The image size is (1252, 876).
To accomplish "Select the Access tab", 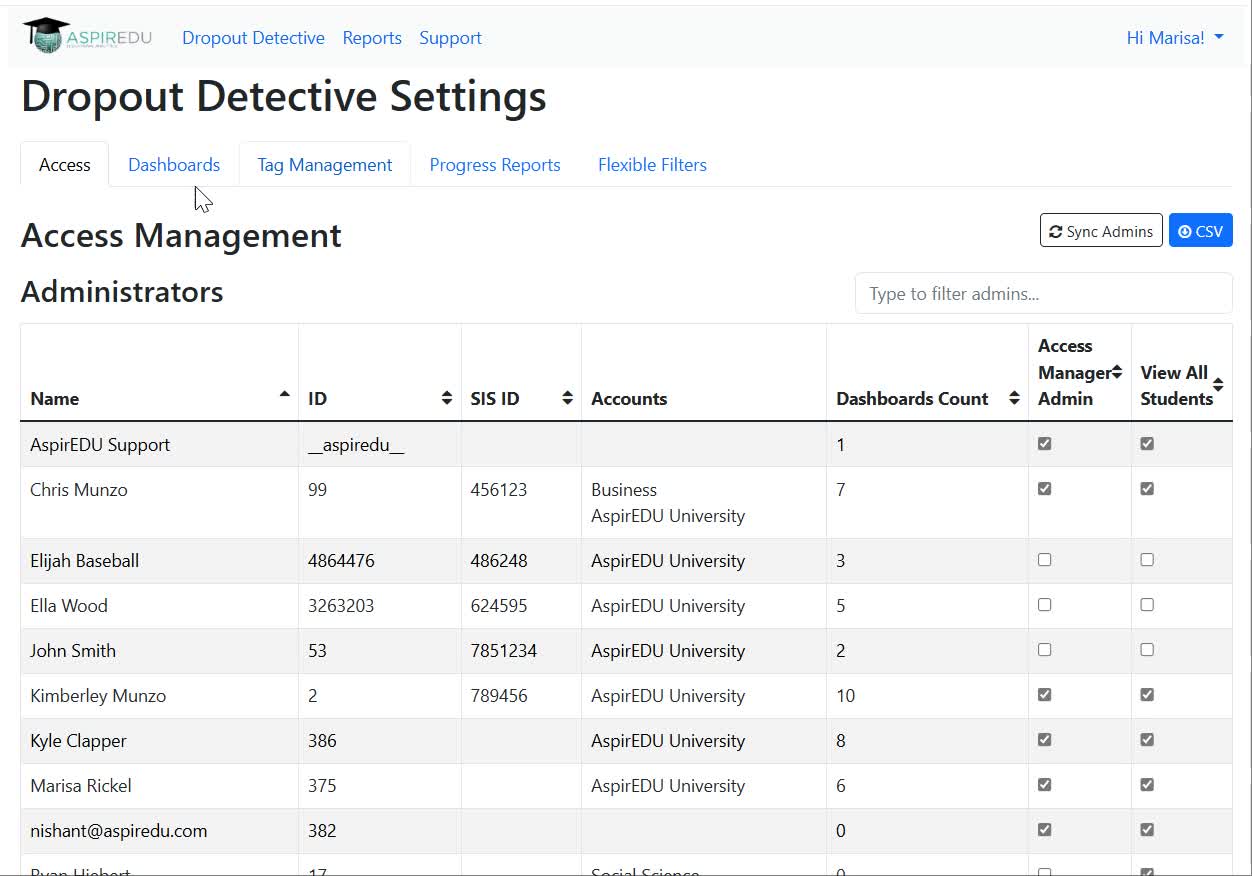I will click(65, 165).
